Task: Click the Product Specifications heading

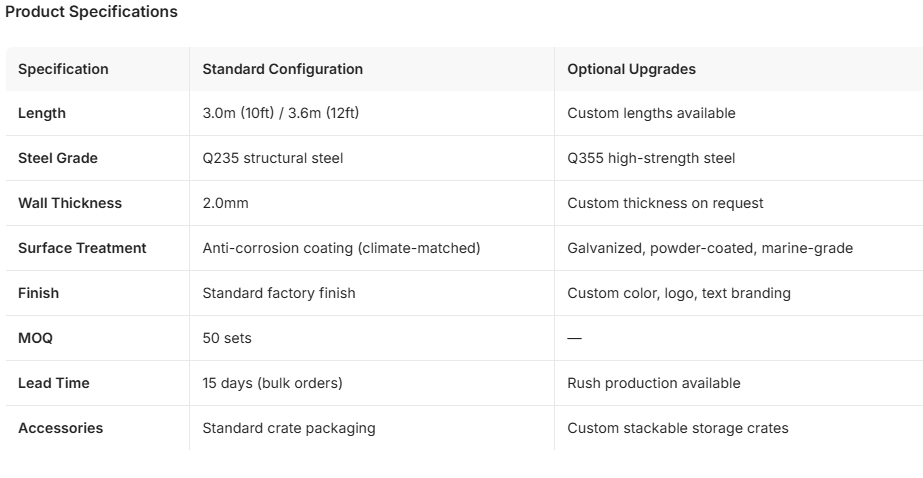Action: point(91,12)
